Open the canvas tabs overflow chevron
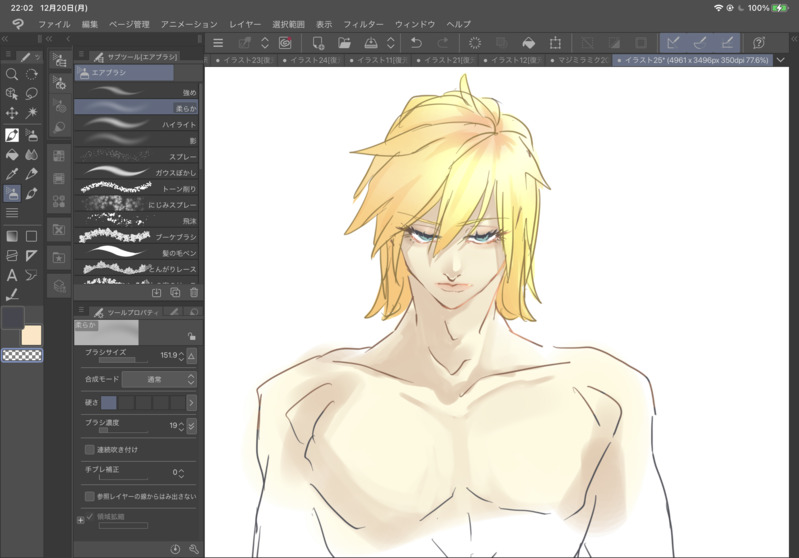 click(780, 60)
